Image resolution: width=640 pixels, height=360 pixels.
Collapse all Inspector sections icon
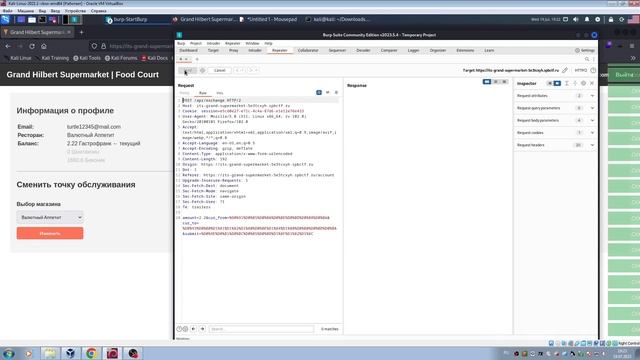pyautogui.click(x=567, y=83)
